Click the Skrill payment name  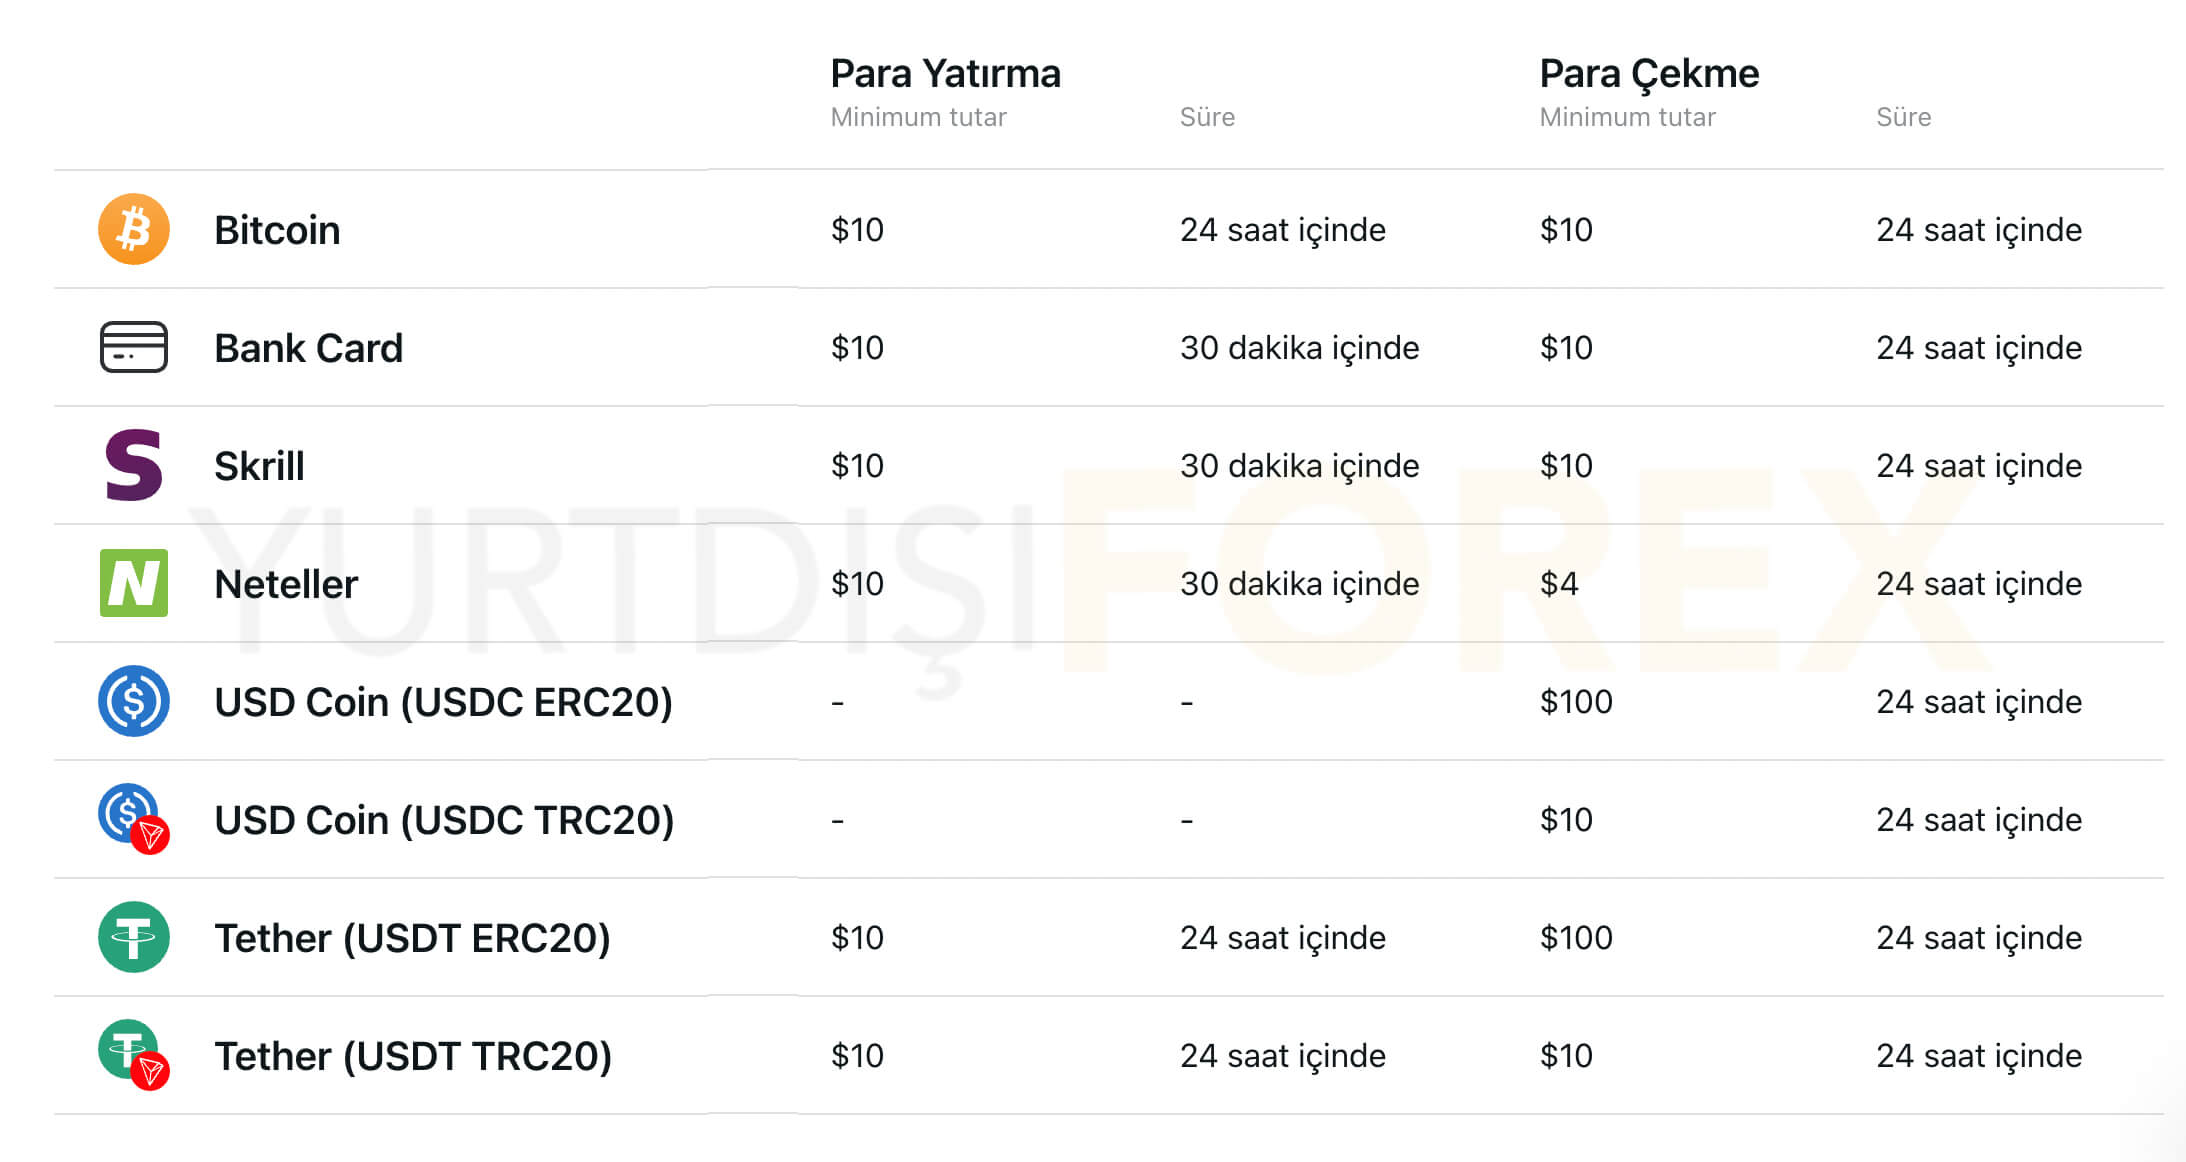[x=259, y=466]
